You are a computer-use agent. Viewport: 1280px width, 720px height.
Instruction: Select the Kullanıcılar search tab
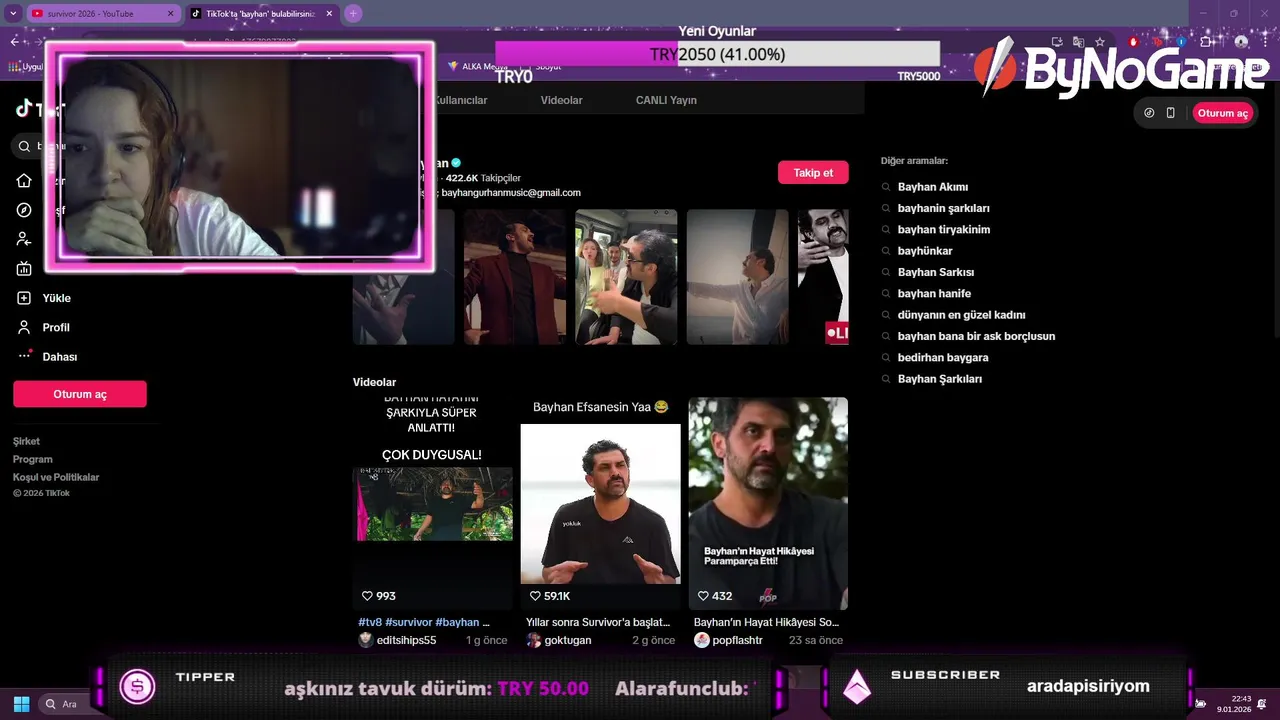tap(461, 100)
